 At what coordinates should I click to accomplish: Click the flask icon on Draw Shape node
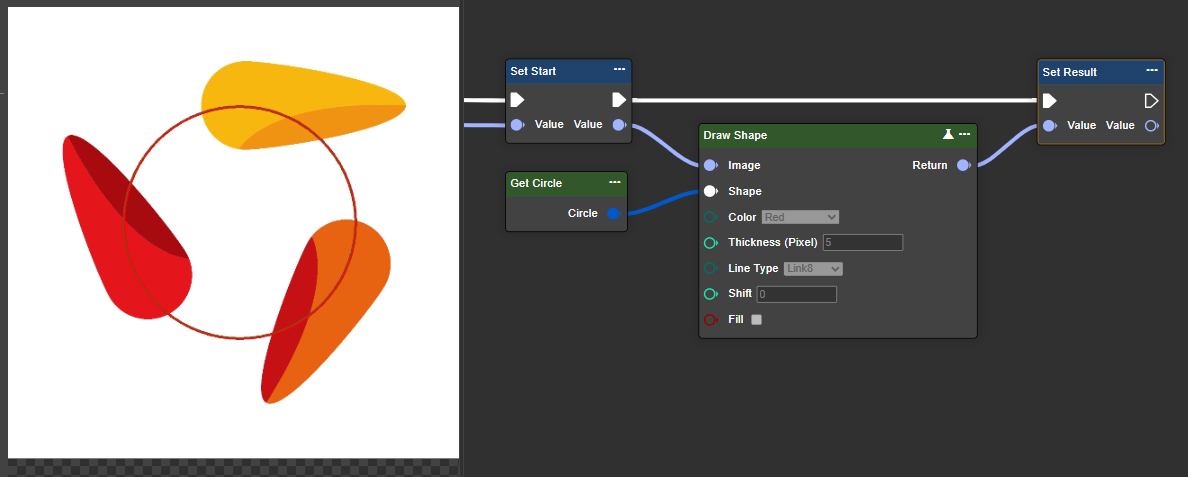pos(948,134)
